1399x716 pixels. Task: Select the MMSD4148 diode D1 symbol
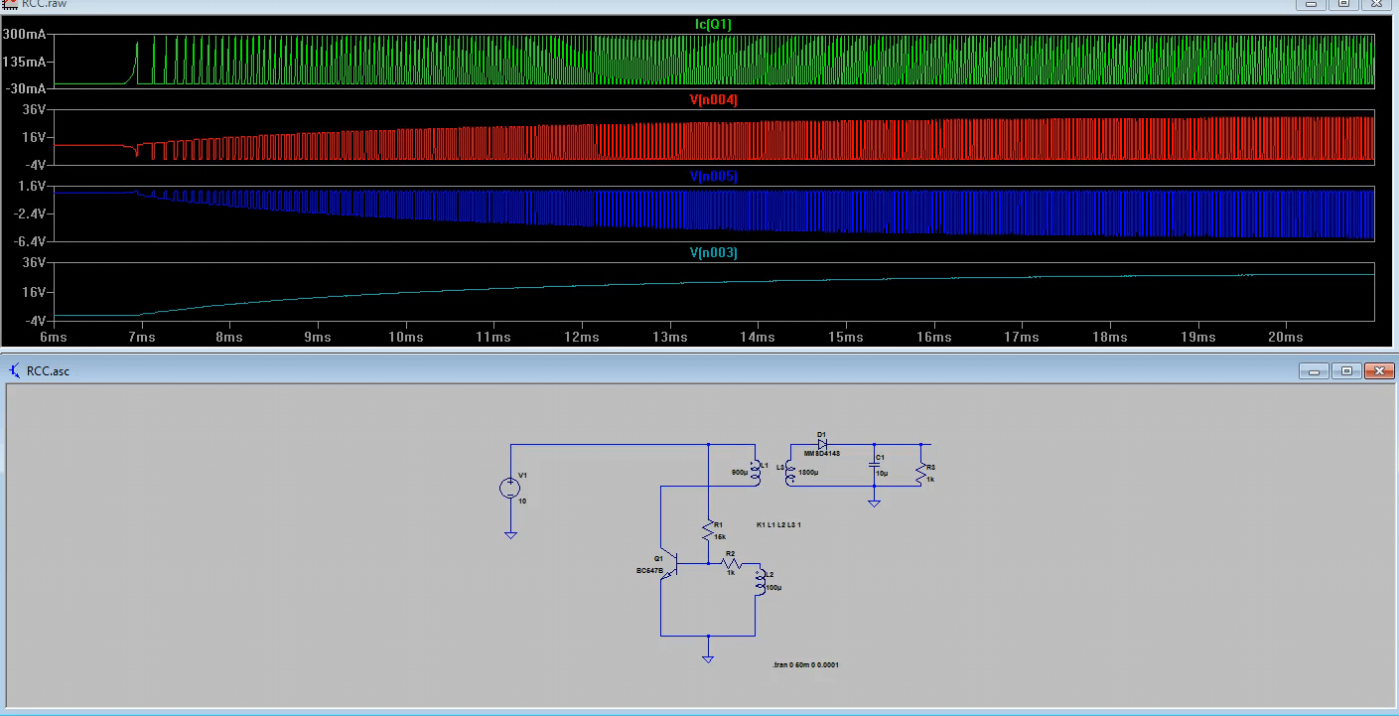(822, 443)
